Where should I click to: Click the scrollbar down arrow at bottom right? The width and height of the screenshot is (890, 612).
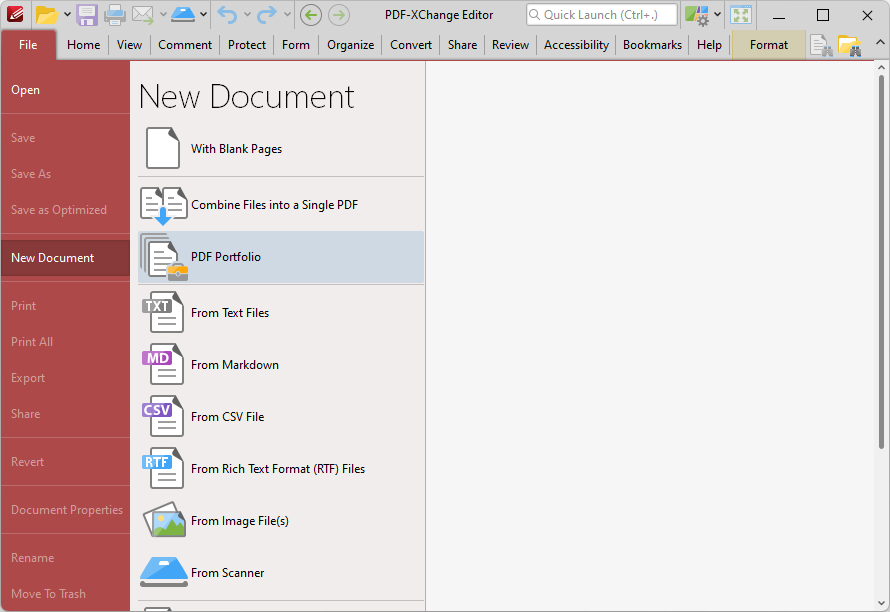(881, 603)
